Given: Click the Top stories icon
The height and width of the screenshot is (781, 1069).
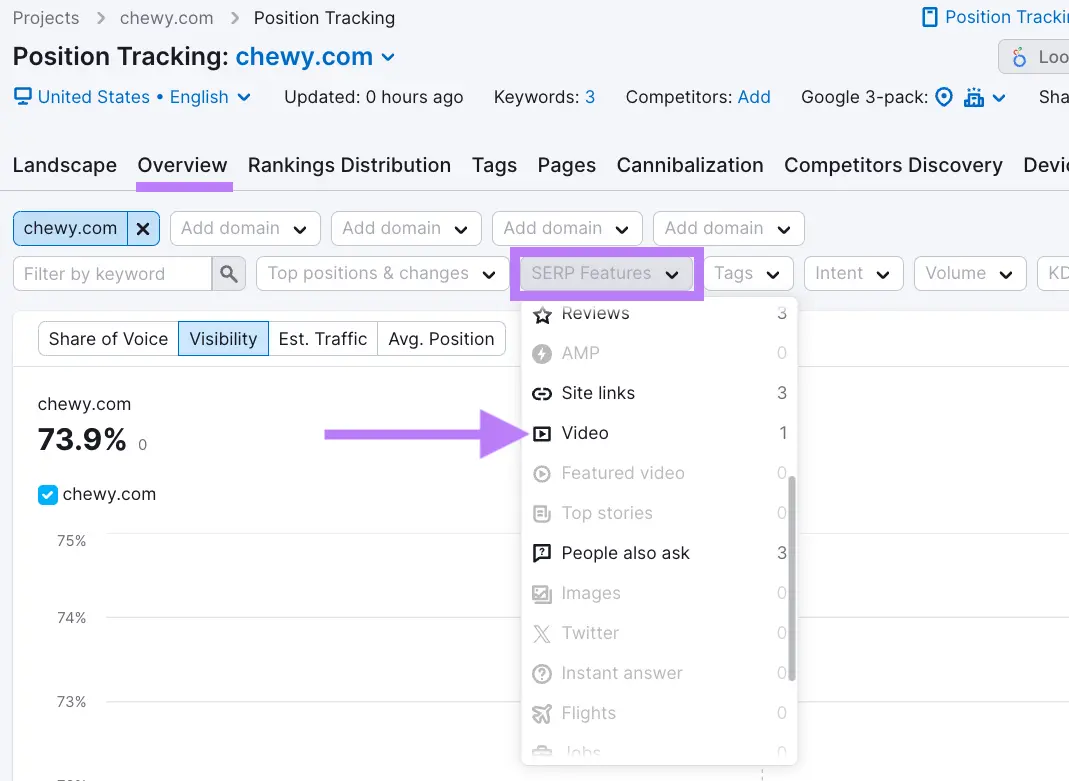Looking at the screenshot, I should 541,513.
